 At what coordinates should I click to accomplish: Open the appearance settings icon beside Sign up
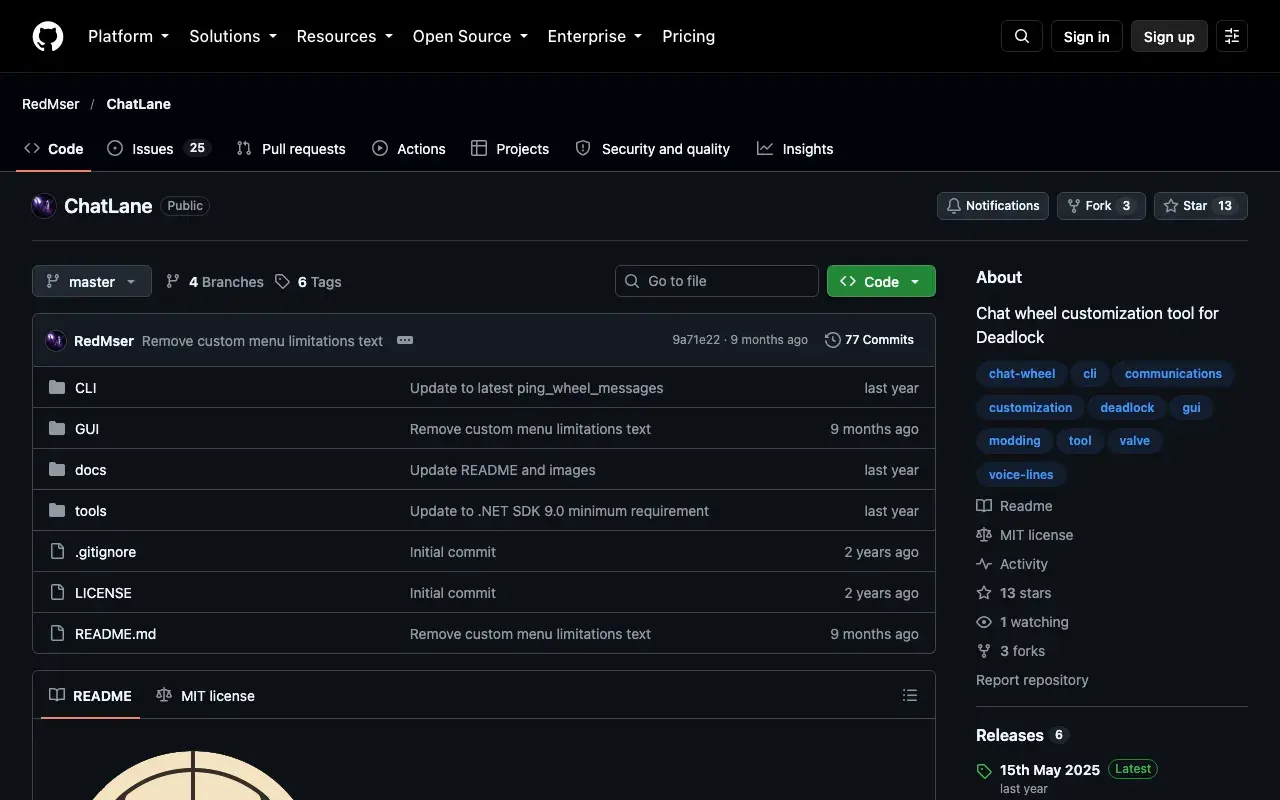(x=1232, y=36)
